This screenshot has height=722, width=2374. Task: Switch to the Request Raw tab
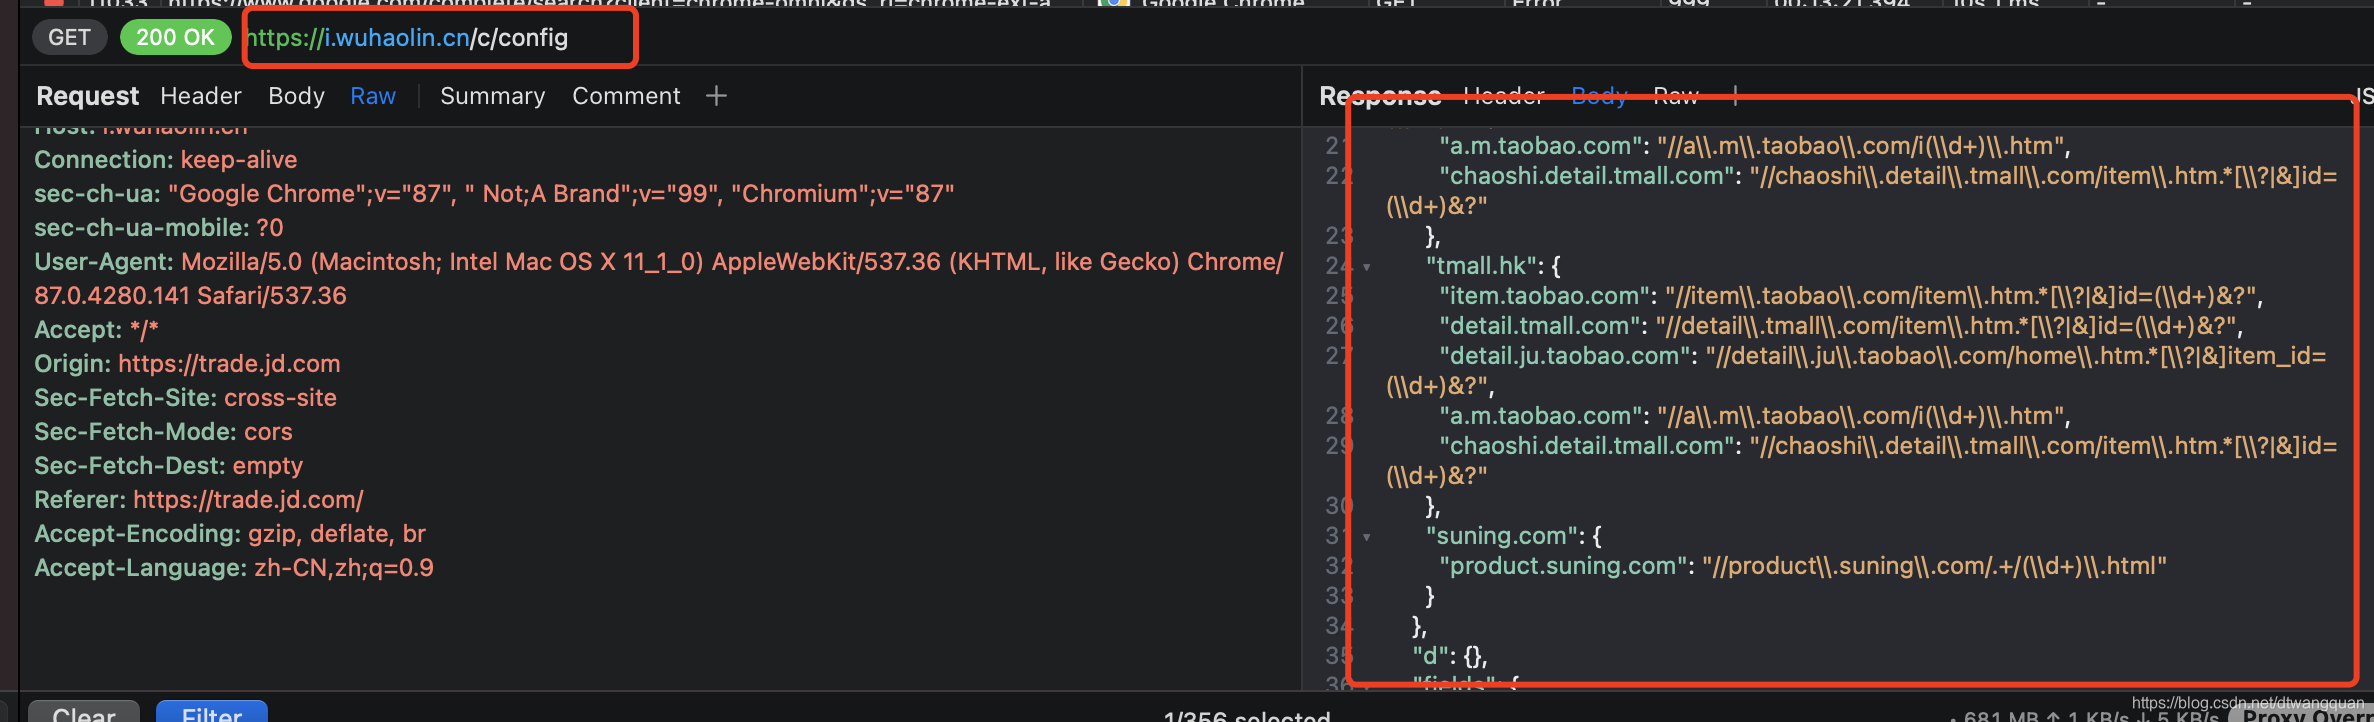pyautogui.click(x=373, y=96)
